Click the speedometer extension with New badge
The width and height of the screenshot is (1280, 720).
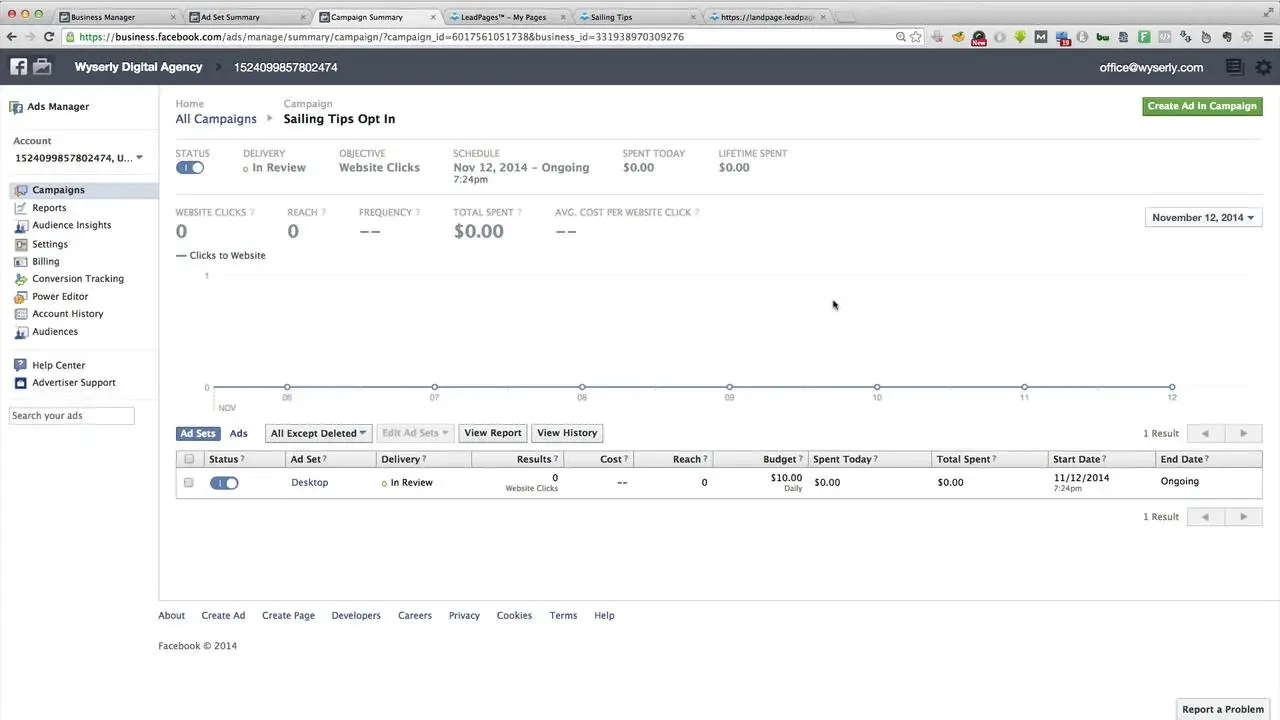979,38
